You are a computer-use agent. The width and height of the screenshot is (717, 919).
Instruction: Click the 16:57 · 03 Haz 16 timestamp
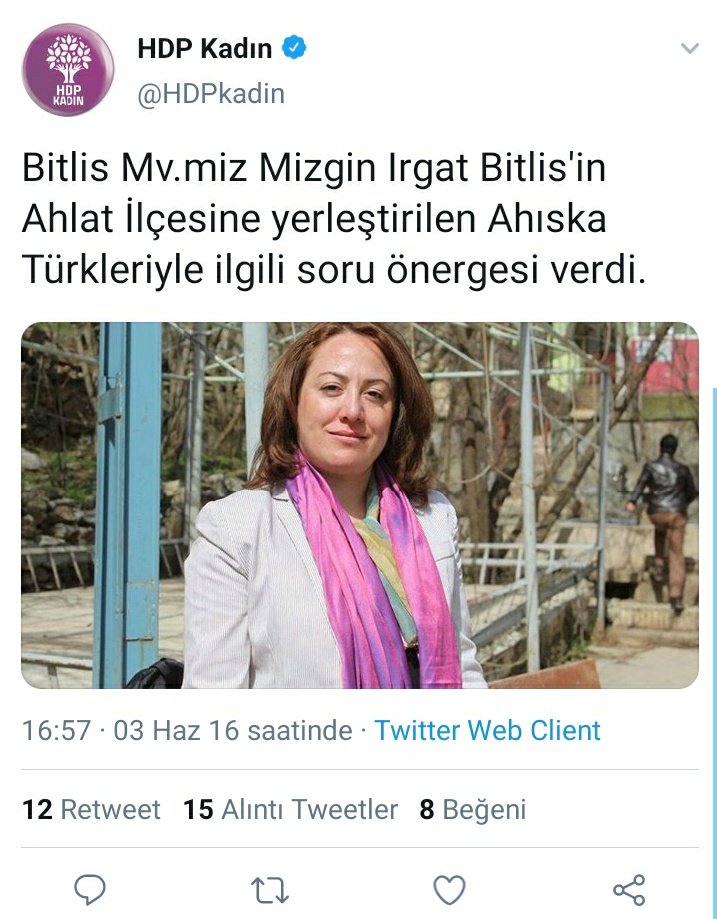(x=187, y=730)
